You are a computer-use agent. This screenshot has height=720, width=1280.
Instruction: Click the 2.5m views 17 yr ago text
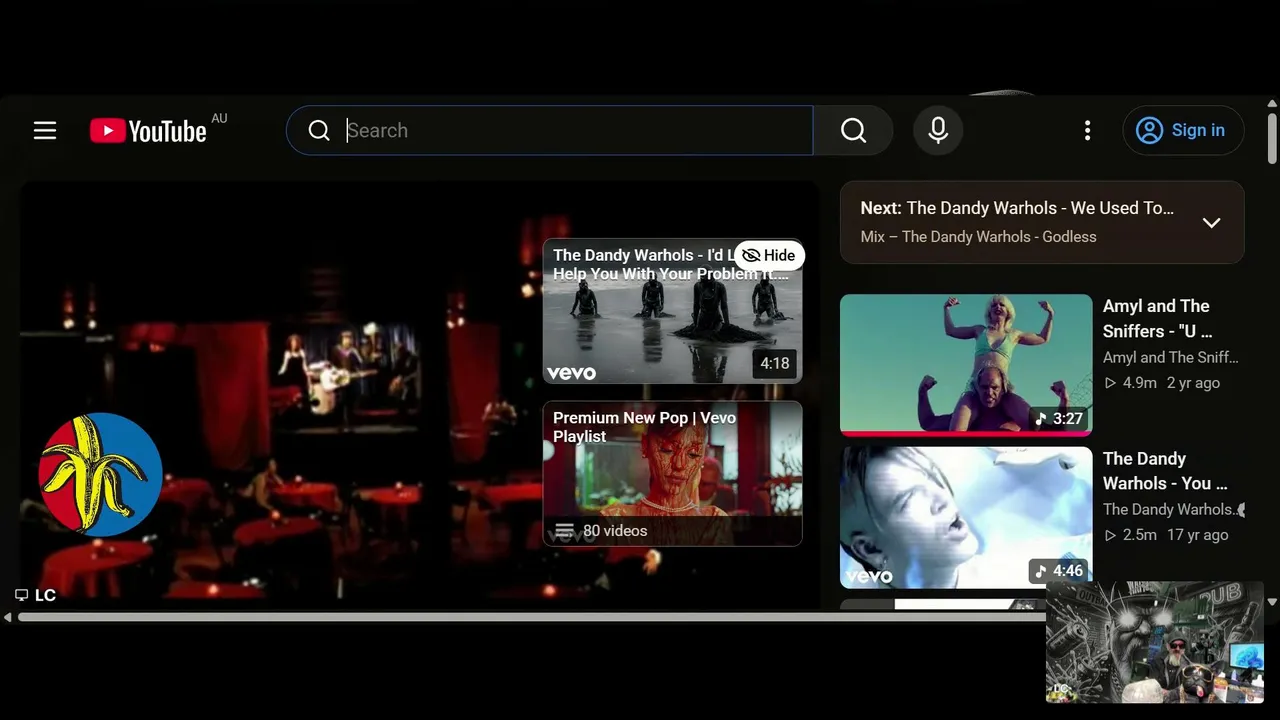point(1166,535)
